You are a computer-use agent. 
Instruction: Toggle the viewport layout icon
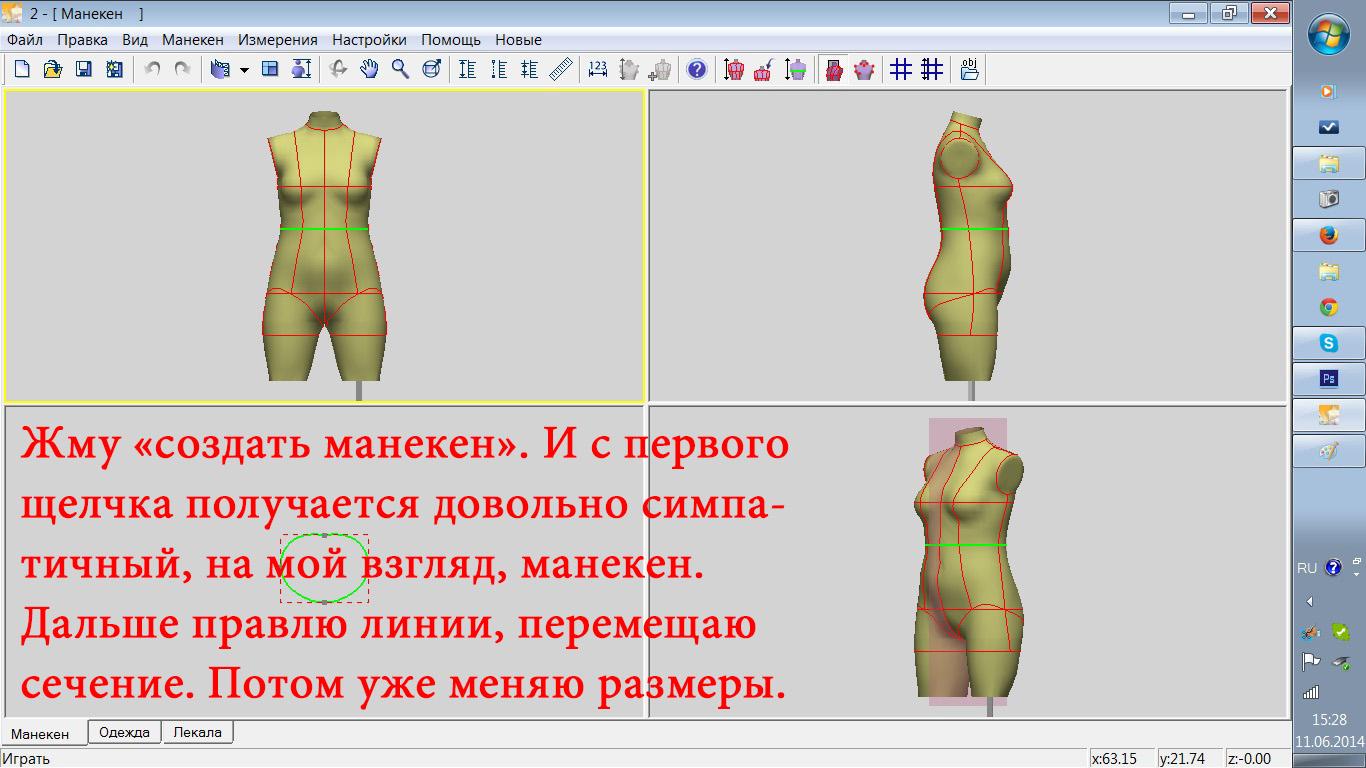coord(270,69)
